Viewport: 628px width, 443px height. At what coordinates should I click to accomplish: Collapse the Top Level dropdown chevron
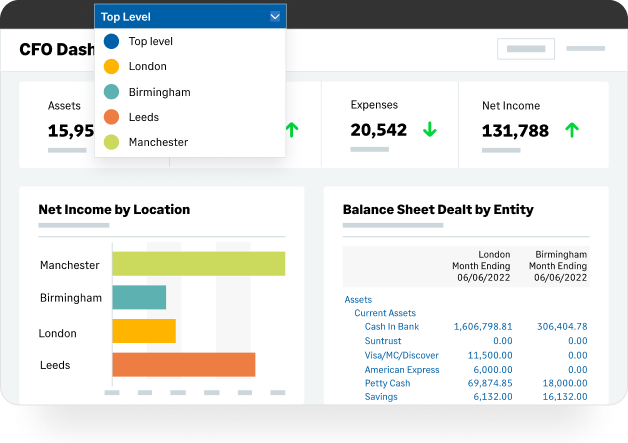point(275,17)
